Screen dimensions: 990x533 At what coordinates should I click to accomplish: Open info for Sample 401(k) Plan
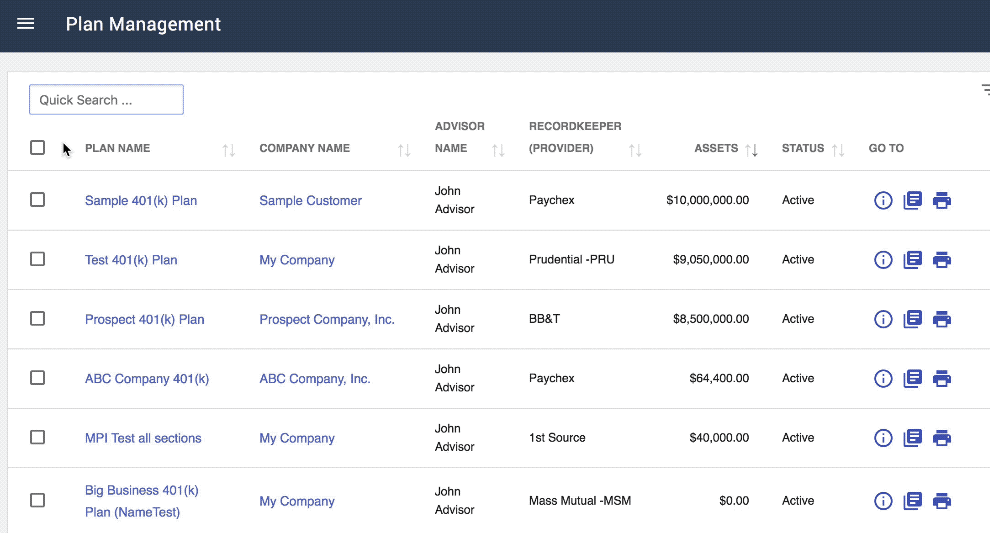pyautogui.click(x=883, y=201)
